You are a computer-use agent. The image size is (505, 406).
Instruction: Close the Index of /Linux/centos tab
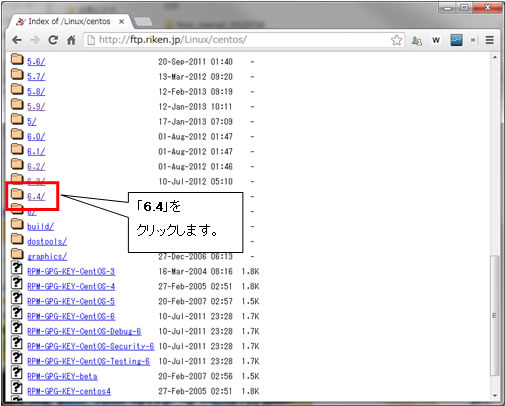point(122,22)
